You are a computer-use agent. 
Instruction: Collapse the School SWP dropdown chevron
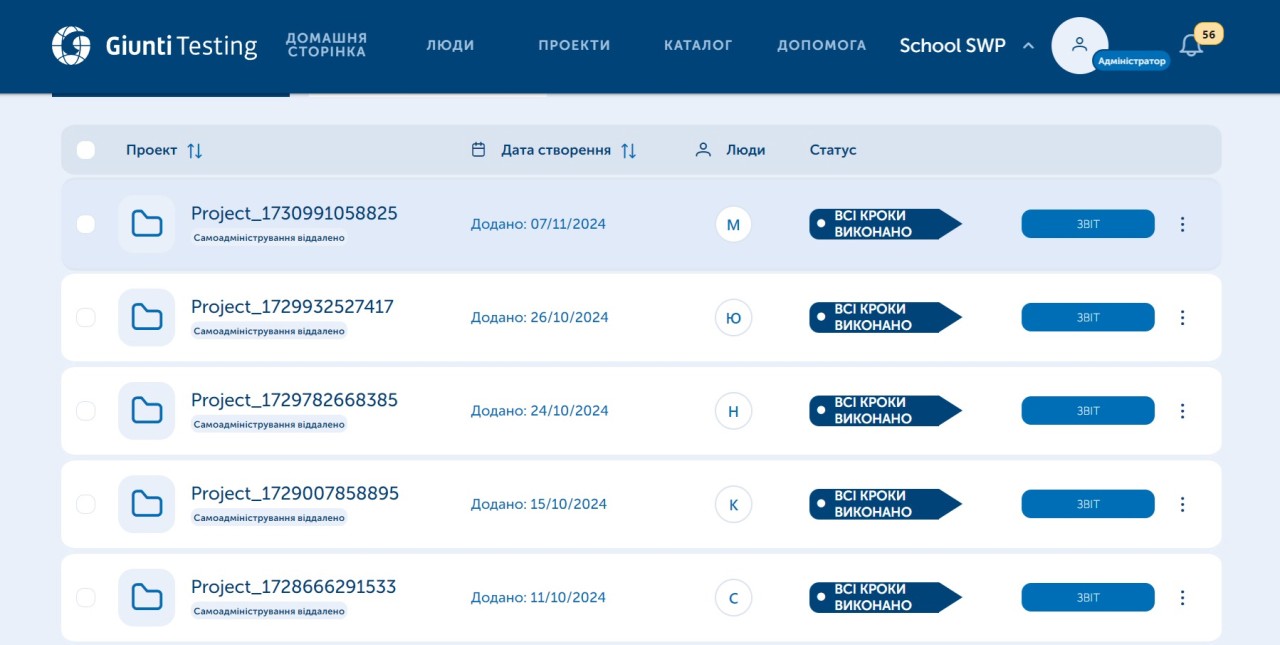click(1028, 45)
